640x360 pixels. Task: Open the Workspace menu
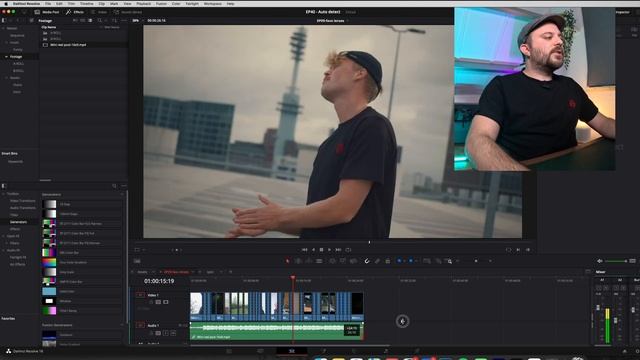[x=213, y=4]
